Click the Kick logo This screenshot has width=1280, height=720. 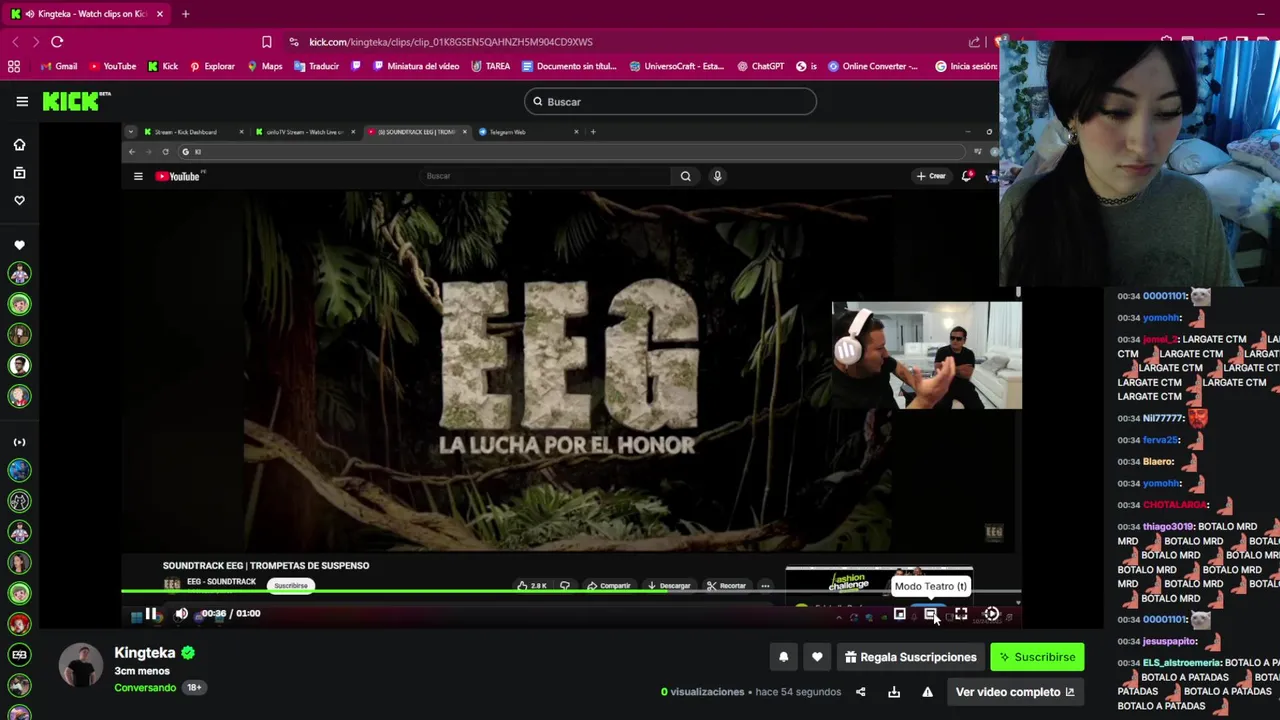(76, 101)
